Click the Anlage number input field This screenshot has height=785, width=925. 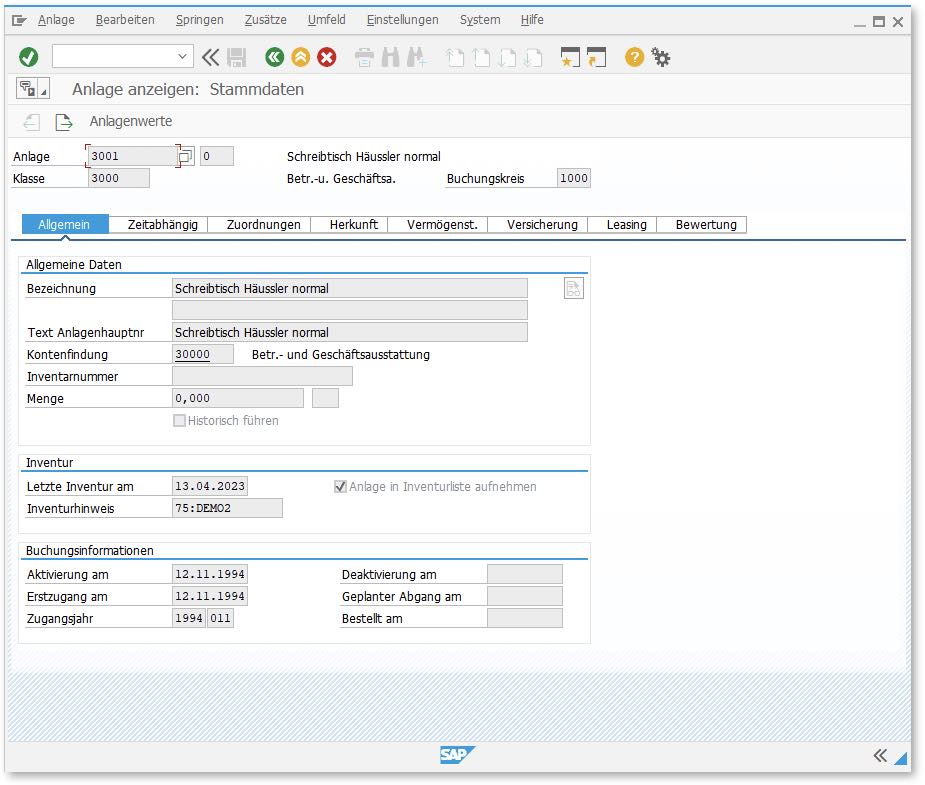[x=131, y=156]
